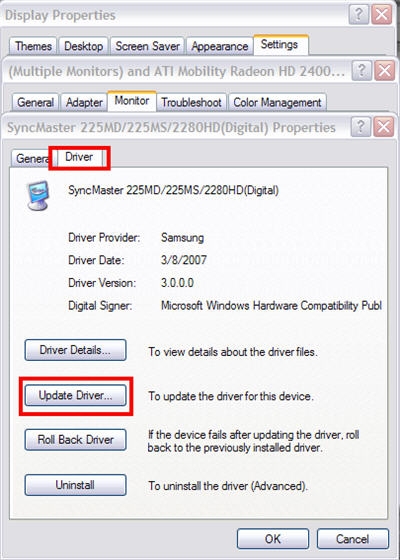This screenshot has width=400, height=560.
Task: Click help icon of ATI Mobility Radeon window
Action: [362, 71]
